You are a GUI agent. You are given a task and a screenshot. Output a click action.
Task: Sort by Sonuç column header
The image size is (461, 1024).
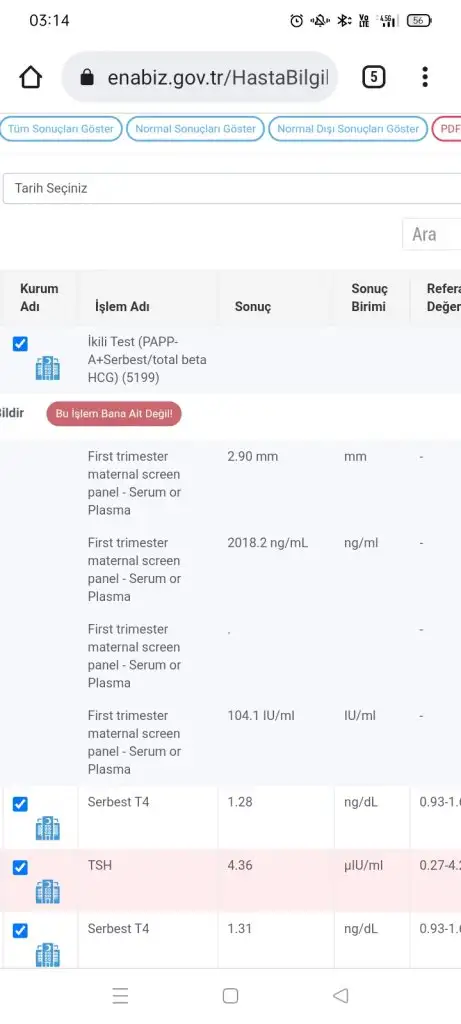(x=253, y=307)
